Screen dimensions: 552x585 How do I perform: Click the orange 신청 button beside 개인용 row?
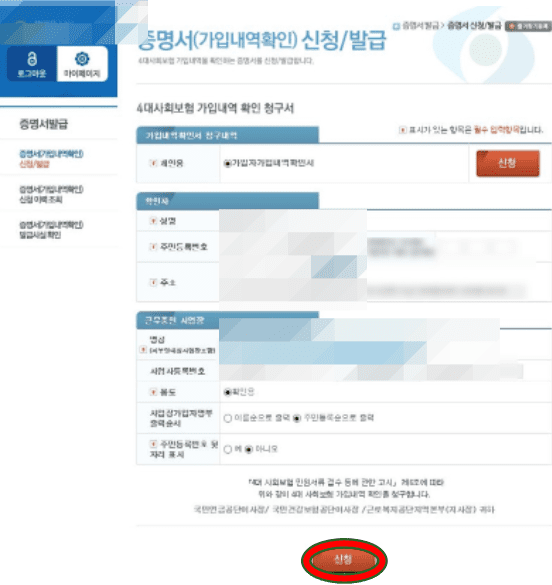(x=508, y=163)
